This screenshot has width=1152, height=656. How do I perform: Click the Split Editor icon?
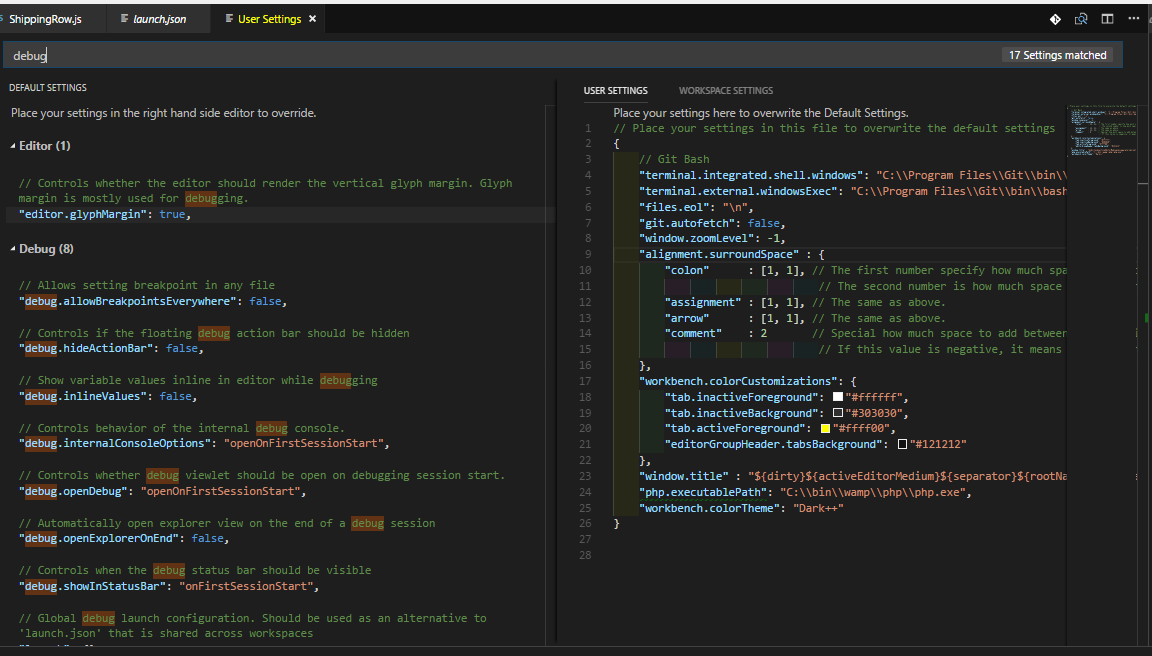coord(1107,19)
